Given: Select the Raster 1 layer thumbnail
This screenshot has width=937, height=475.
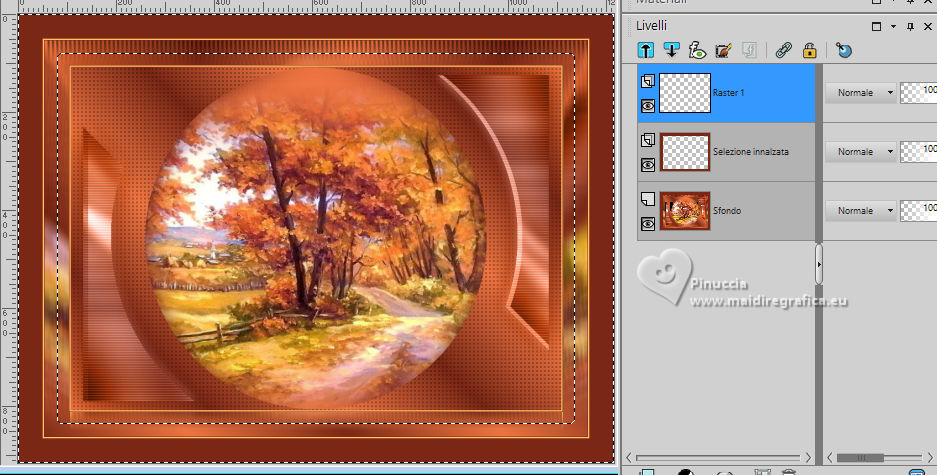Looking at the screenshot, I should 685,93.
